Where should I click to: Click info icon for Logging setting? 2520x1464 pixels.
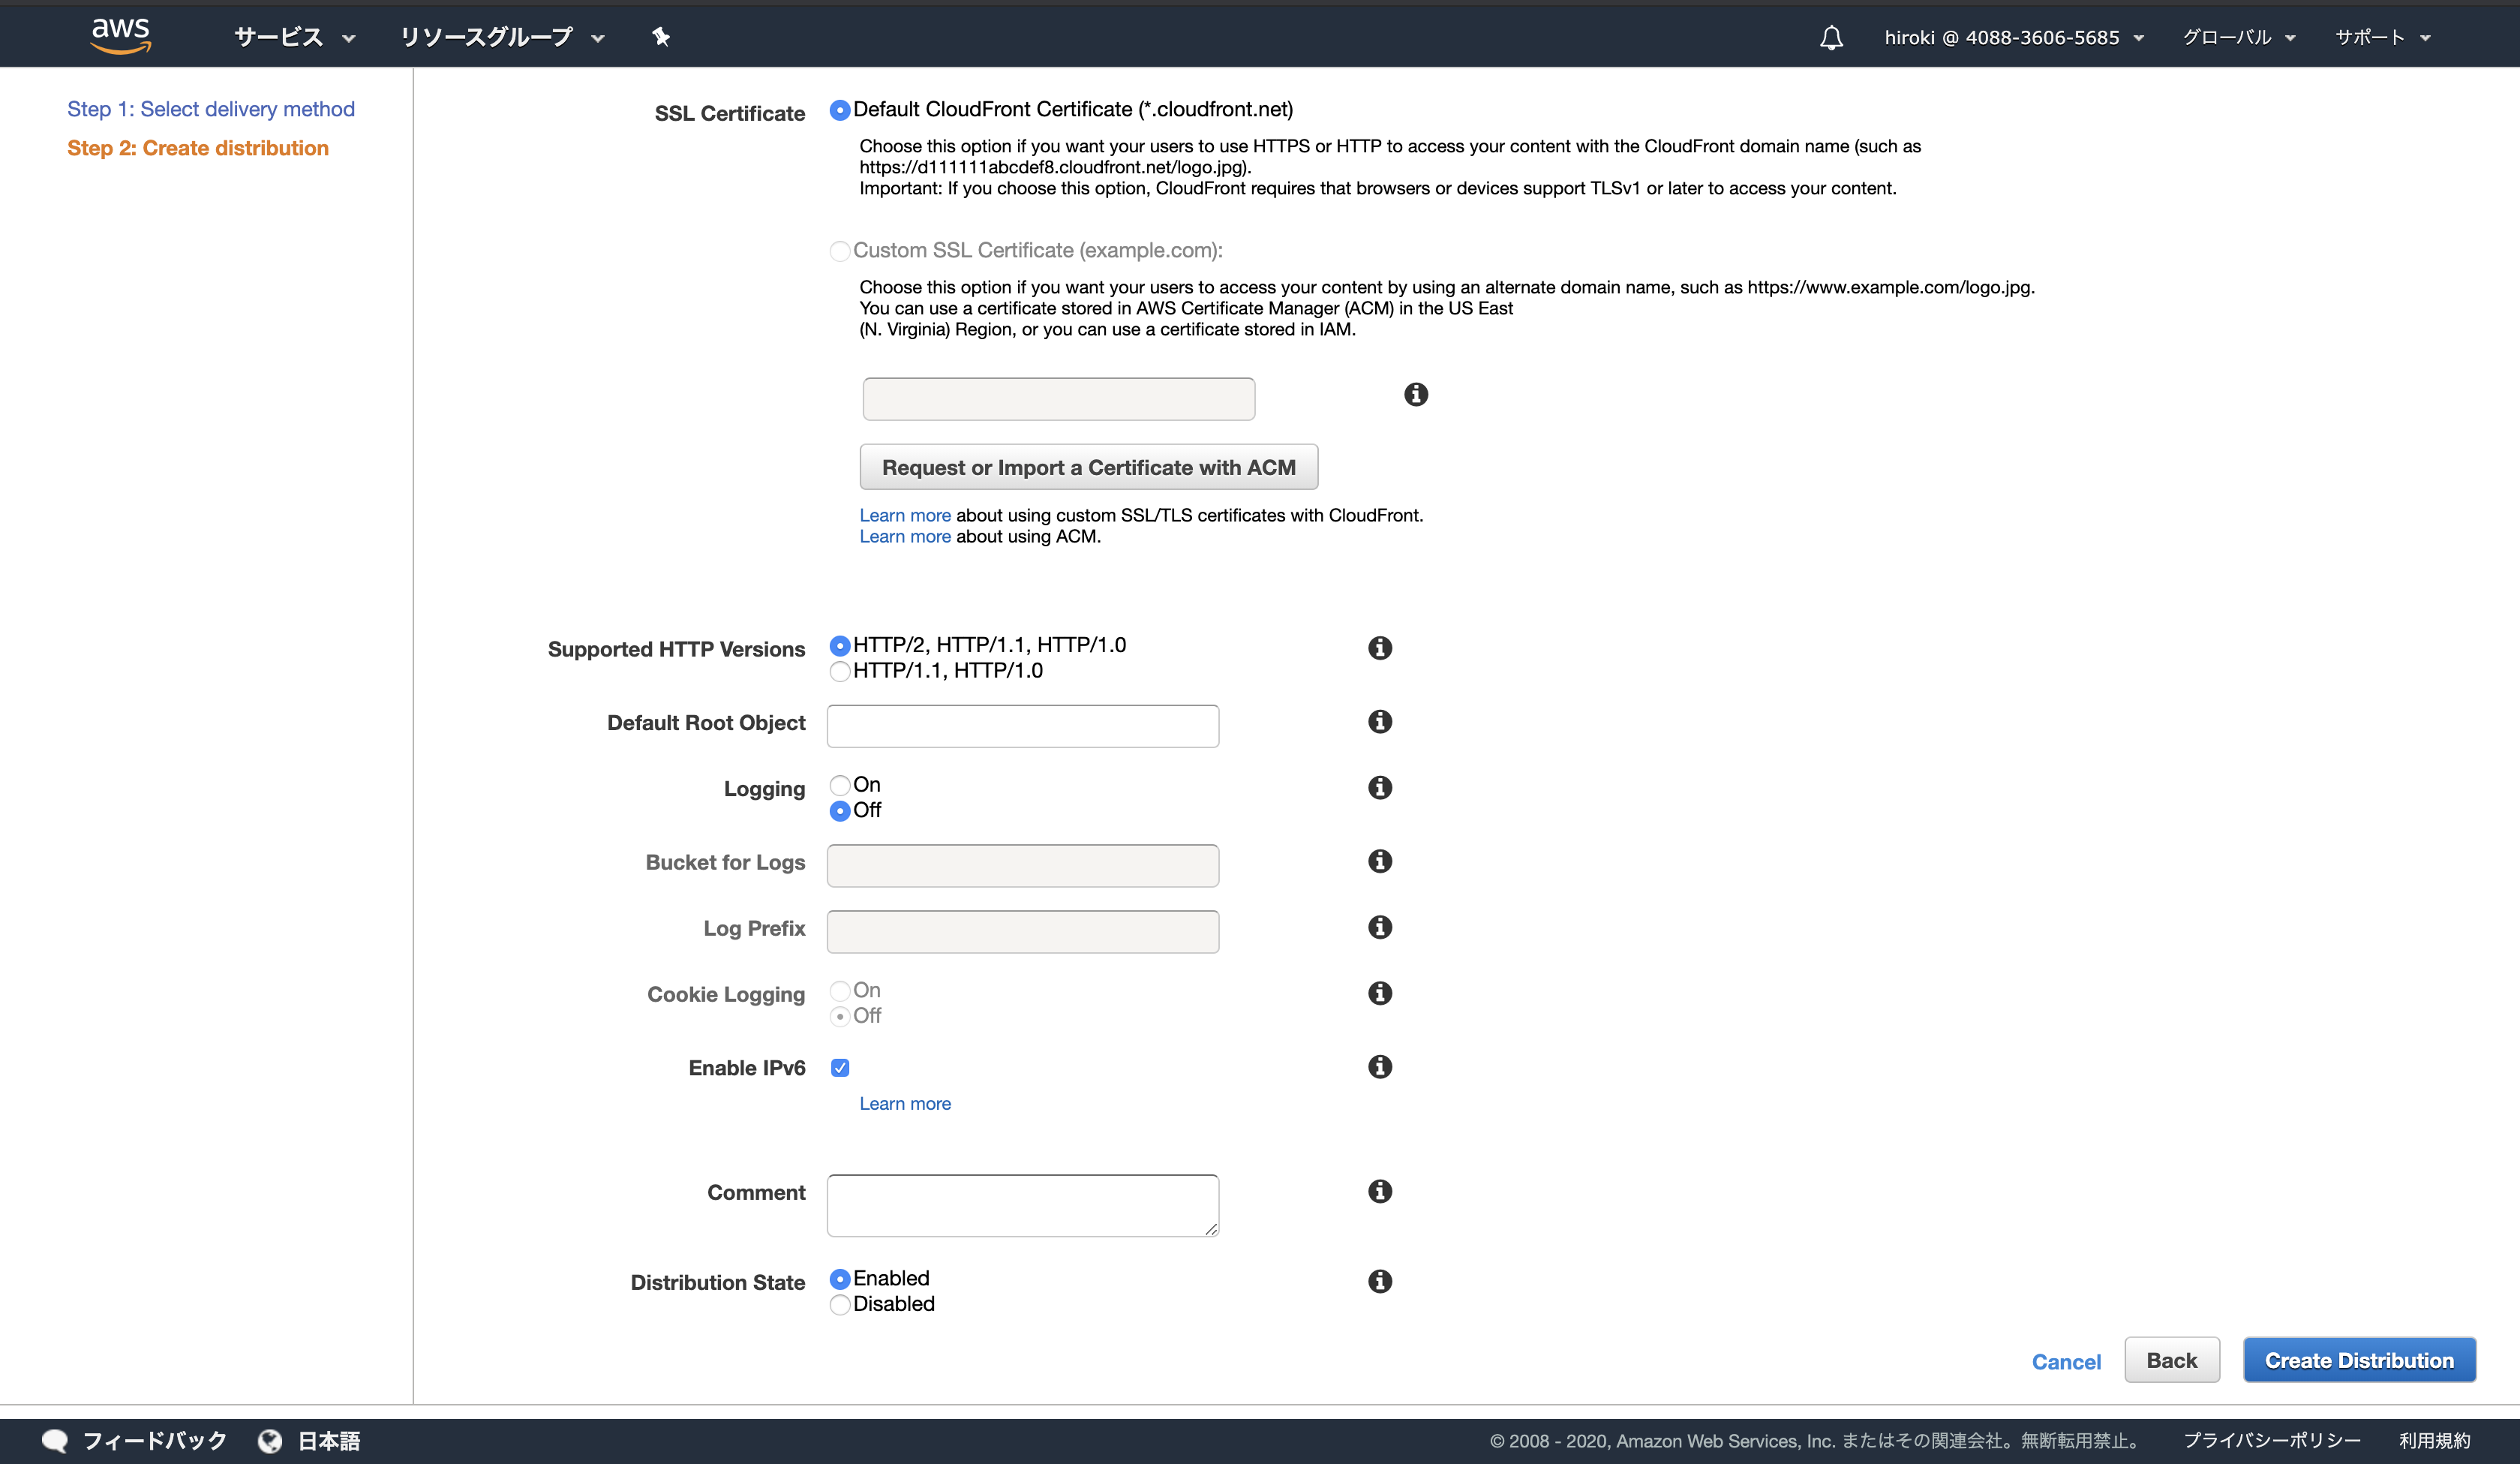pyautogui.click(x=1379, y=787)
